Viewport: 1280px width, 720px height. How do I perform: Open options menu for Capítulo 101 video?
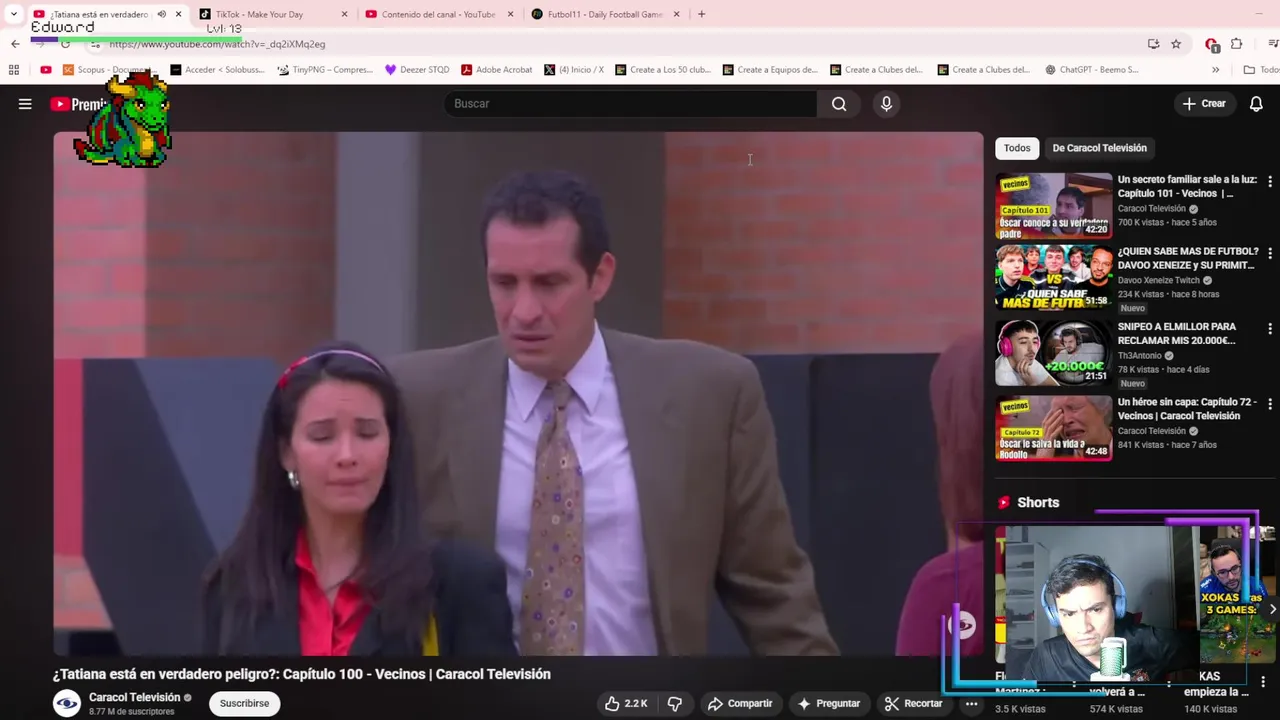[1270, 182]
